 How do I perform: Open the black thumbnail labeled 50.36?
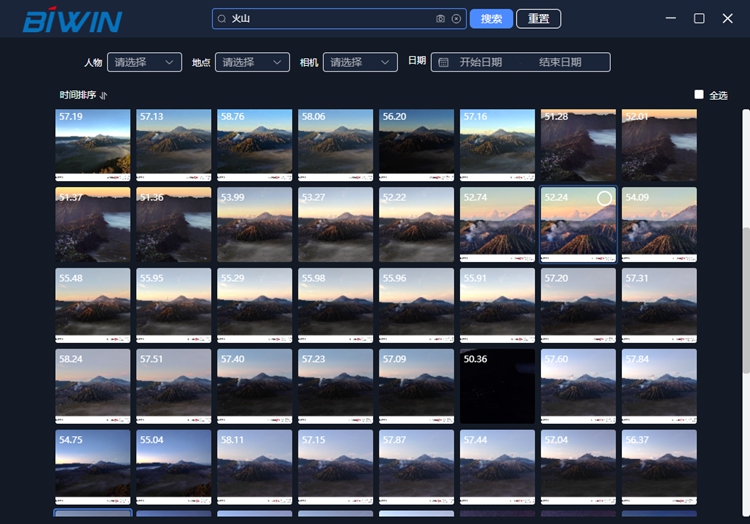[497, 386]
